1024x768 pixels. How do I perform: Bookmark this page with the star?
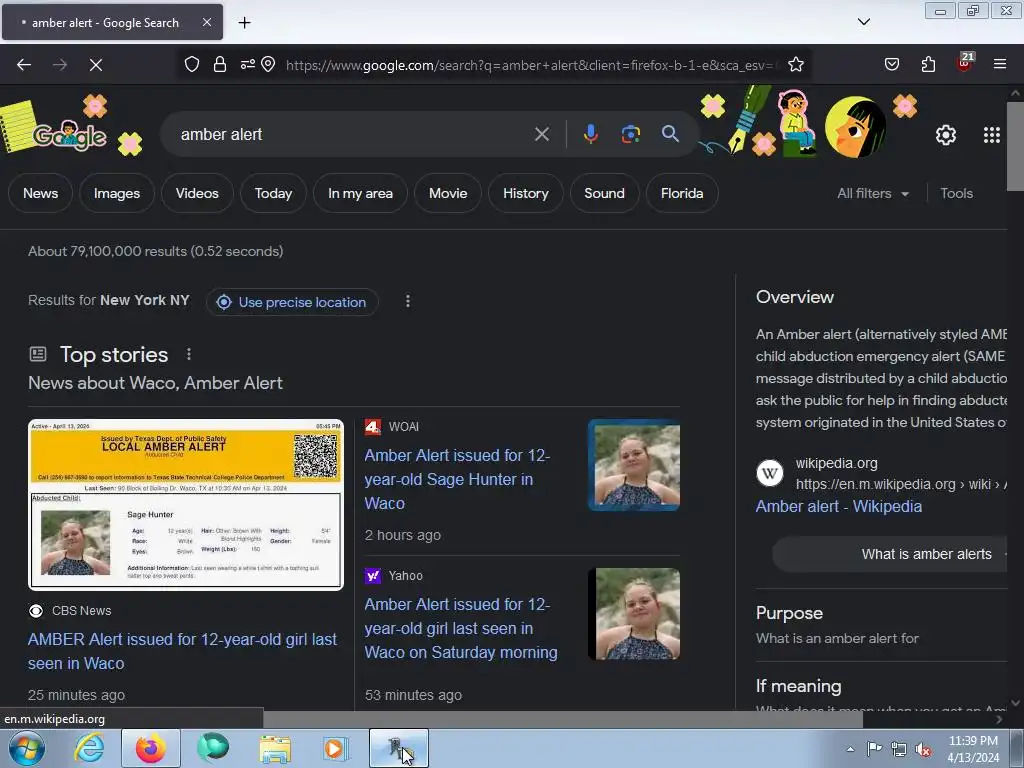pyautogui.click(x=795, y=65)
